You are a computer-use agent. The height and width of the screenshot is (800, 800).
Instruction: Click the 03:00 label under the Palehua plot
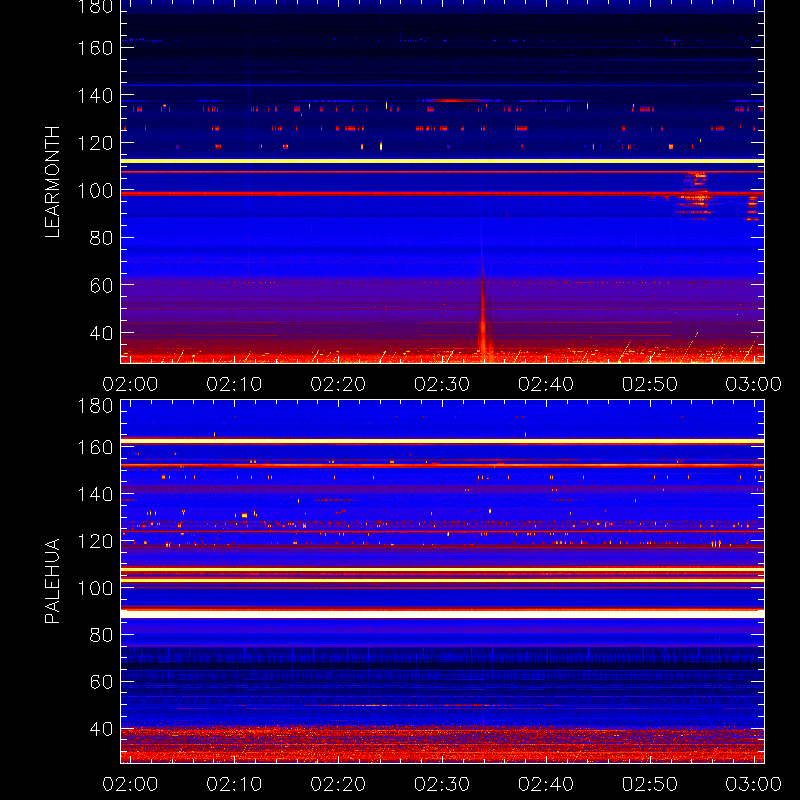[754, 784]
